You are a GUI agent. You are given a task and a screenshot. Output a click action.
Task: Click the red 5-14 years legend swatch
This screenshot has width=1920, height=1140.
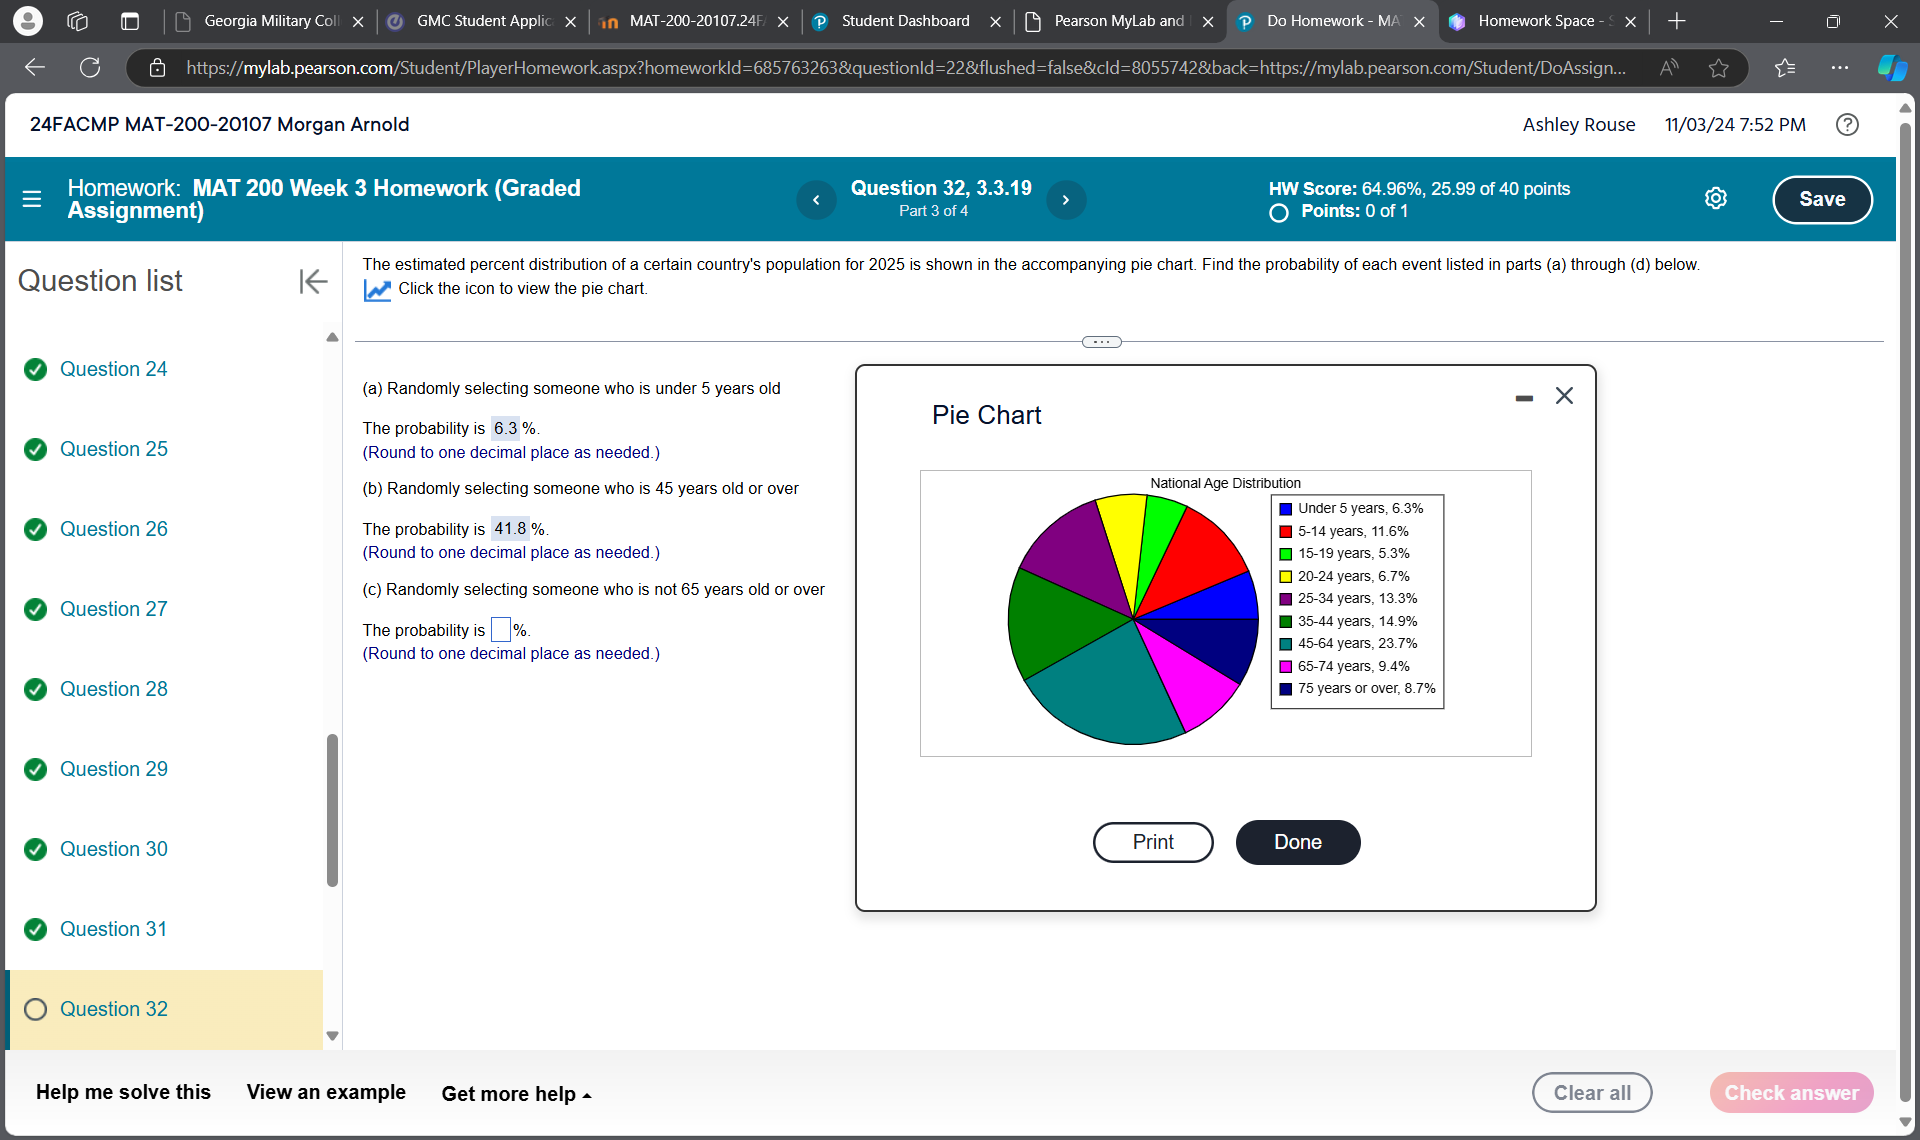pyautogui.click(x=1285, y=532)
